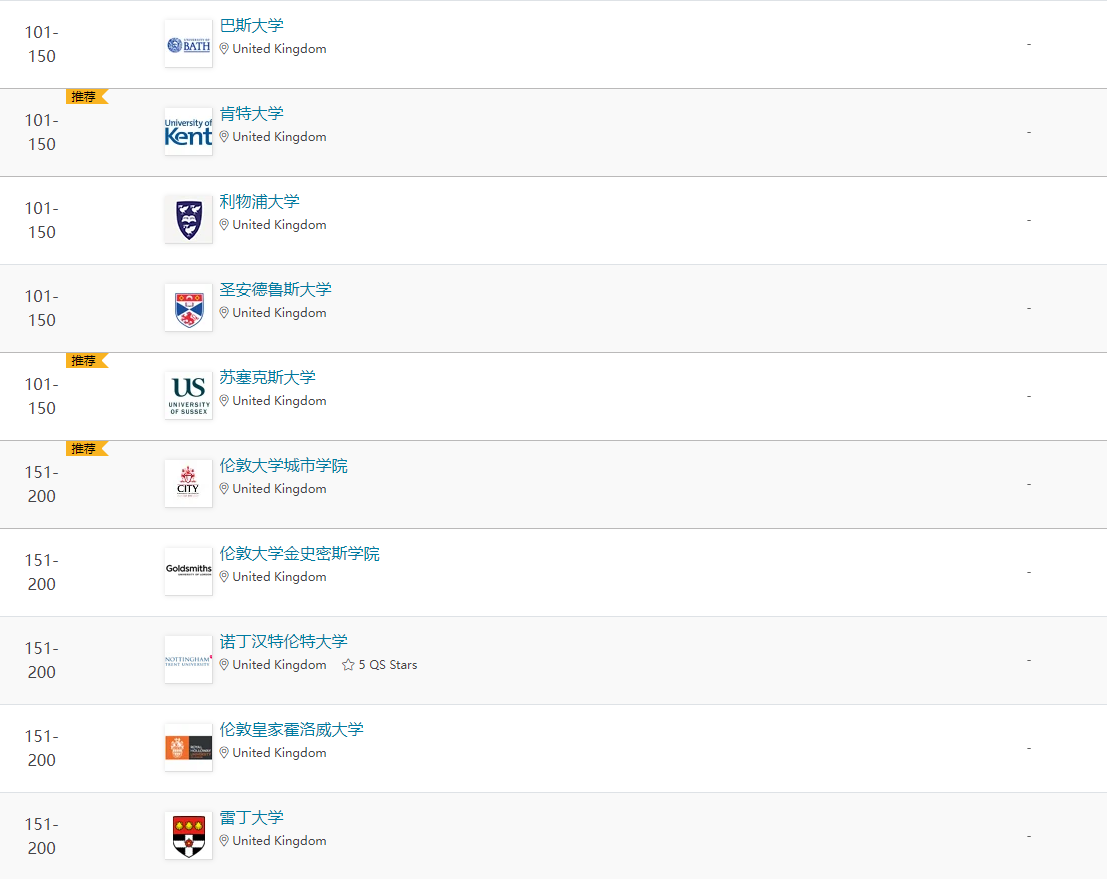The height and width of the screenshot is (879, 1107).
Task: Open the University of Liverpool crest logo
Action: click(189, 220)
